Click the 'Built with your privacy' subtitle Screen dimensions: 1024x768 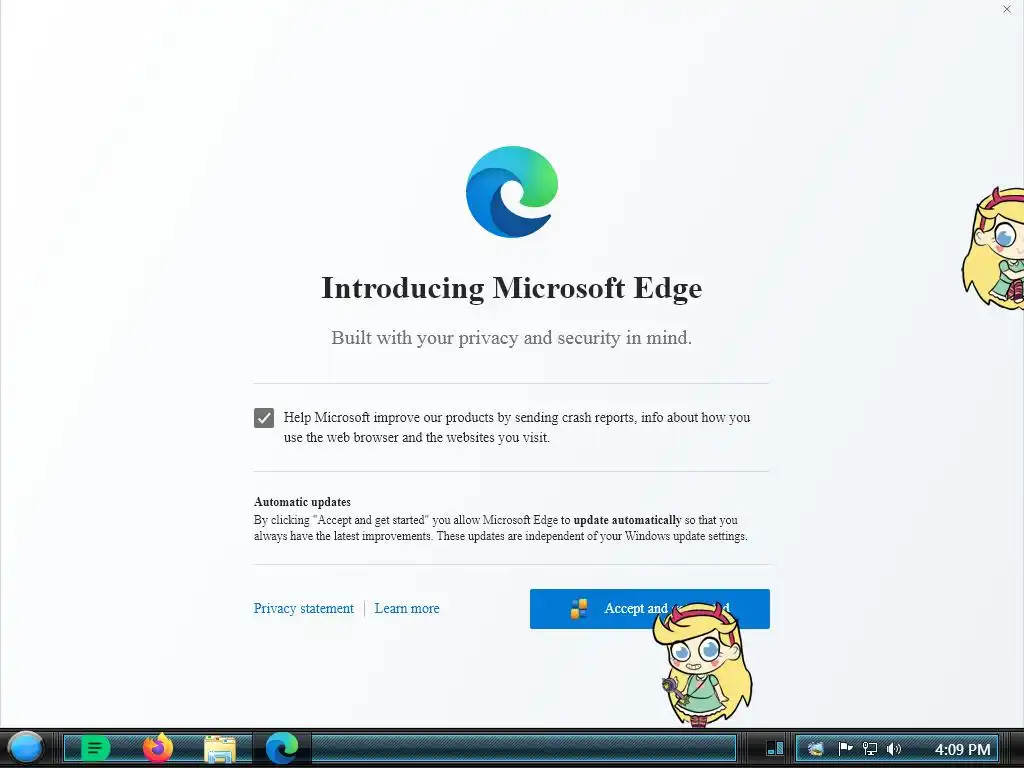pos(511,338)
